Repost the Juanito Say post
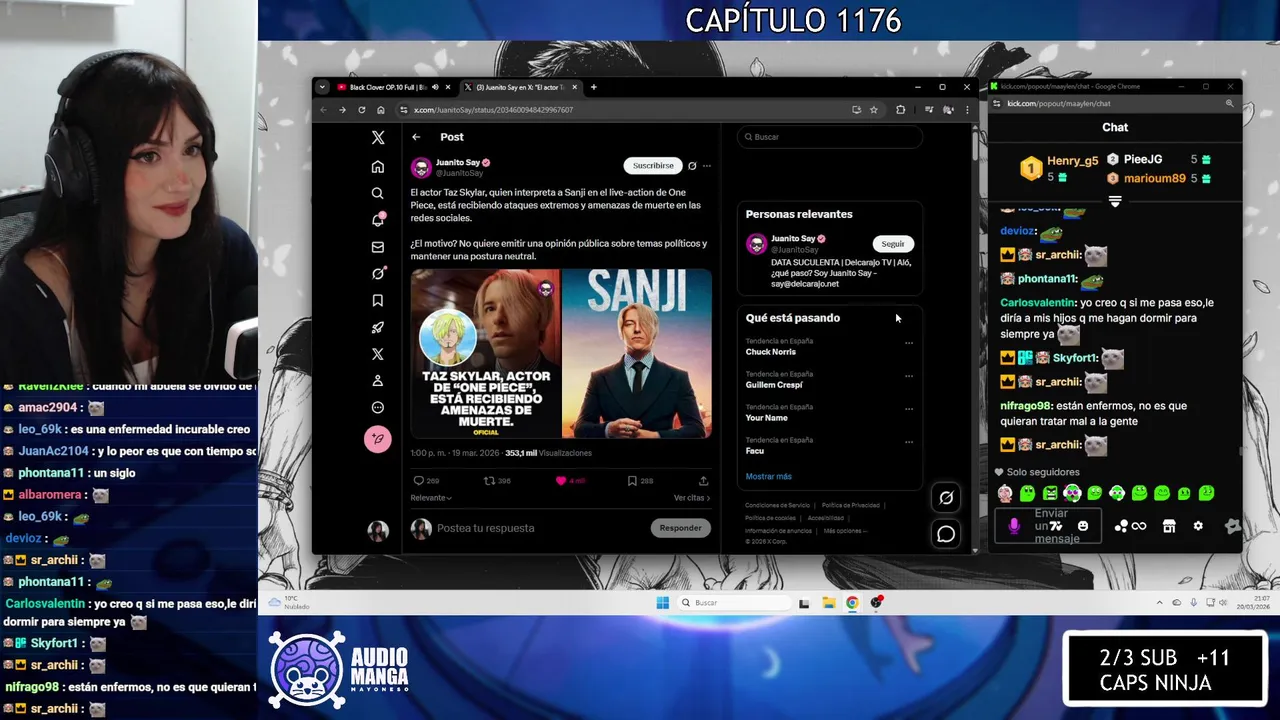 (489, 481)
